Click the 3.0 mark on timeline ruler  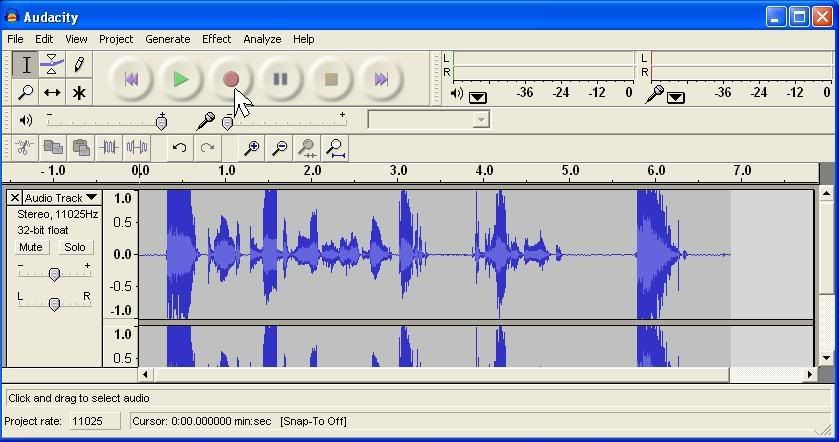pyautogui.click(x=398, y=171)
